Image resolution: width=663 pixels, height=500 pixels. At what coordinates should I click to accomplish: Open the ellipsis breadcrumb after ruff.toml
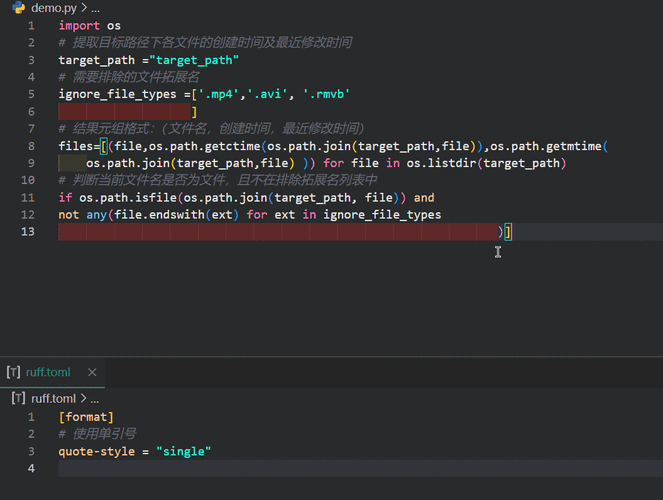(95, 399)
